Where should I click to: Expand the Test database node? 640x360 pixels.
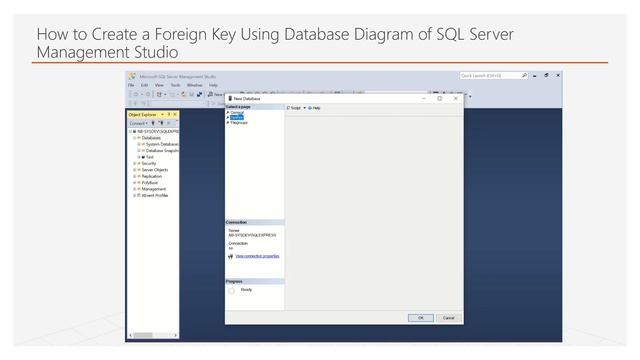point(139,157)
